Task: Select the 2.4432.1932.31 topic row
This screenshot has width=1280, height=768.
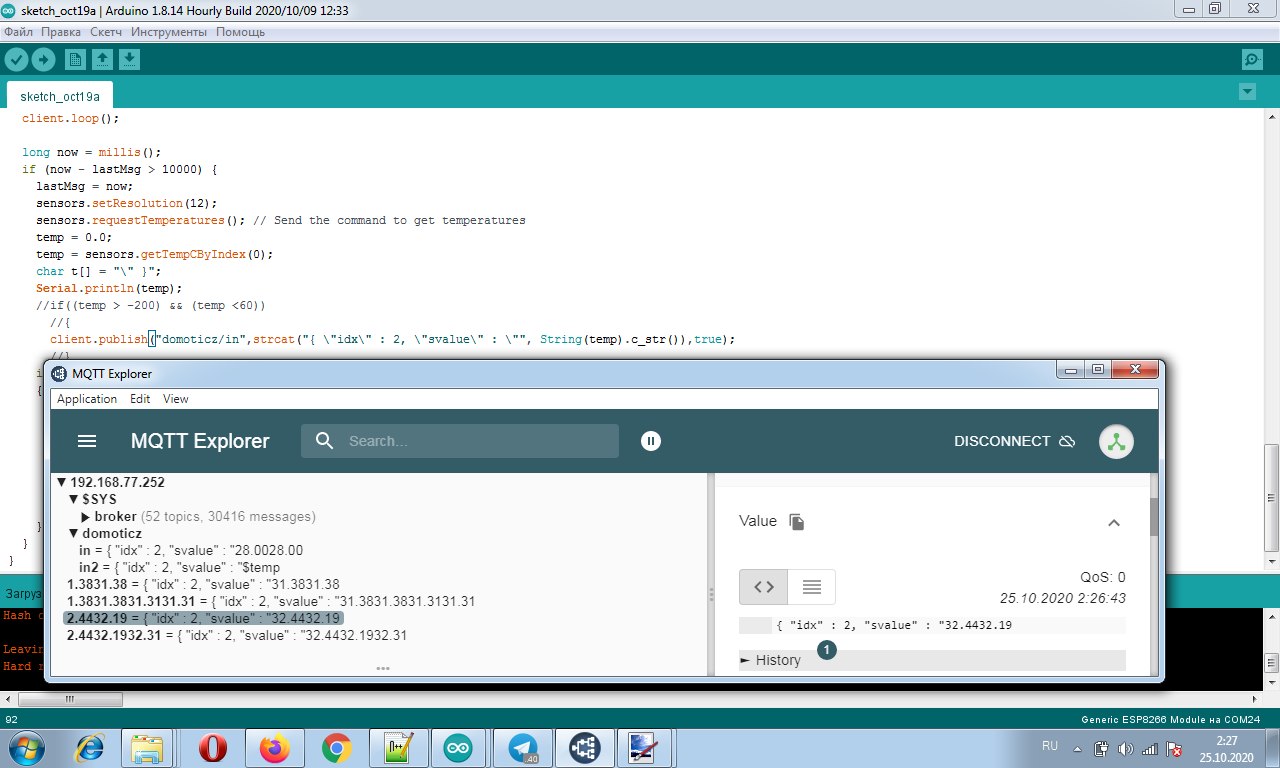Action: (236, 635)
